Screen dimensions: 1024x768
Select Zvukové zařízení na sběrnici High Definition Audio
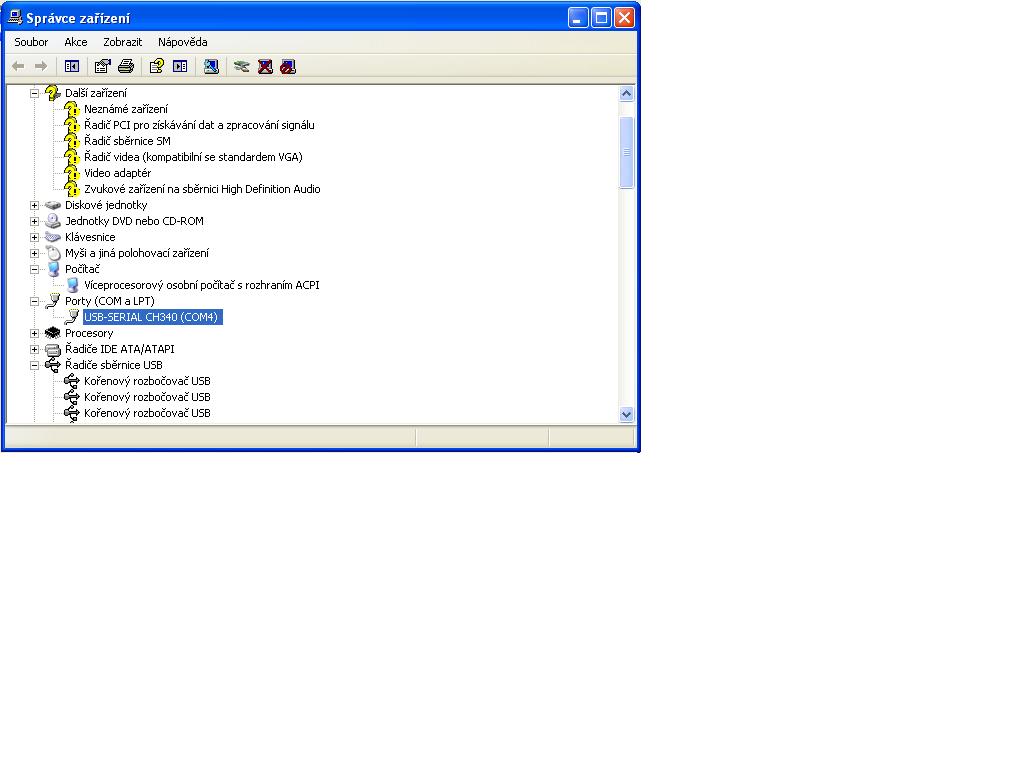(202, 189)
